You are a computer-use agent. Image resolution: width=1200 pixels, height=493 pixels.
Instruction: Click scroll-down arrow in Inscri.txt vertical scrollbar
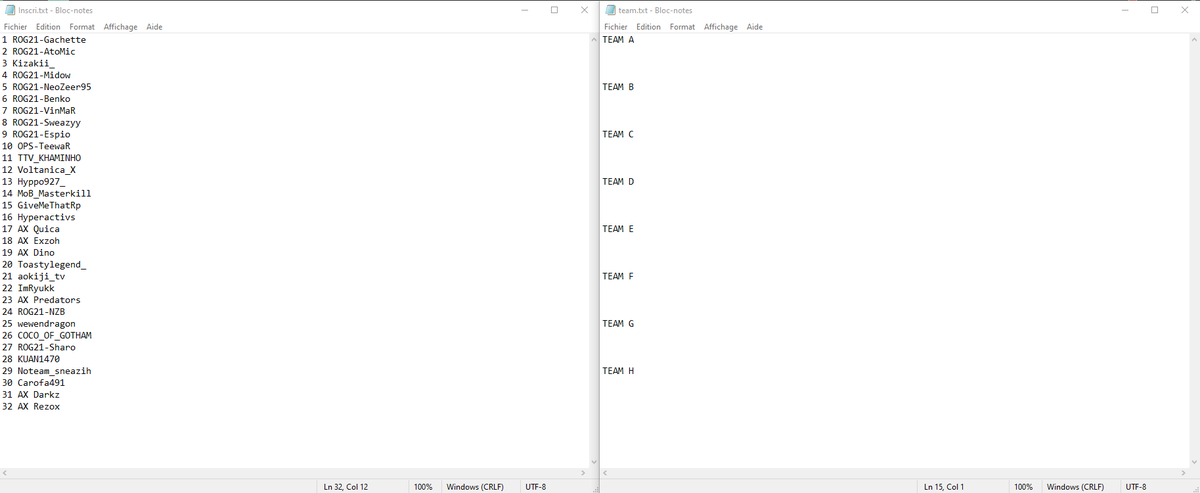(594, 461)
